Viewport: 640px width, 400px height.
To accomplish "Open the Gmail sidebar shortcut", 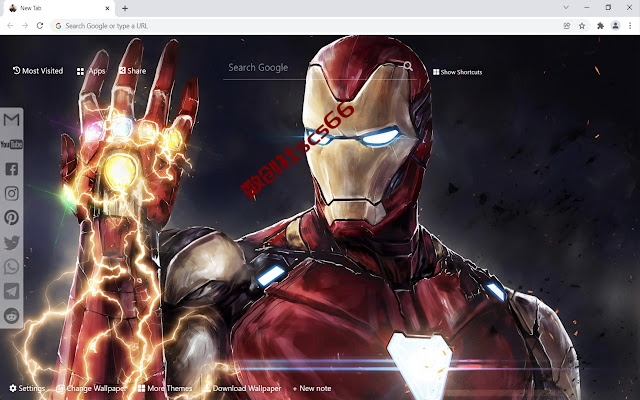I will click(x=11, y=120).
